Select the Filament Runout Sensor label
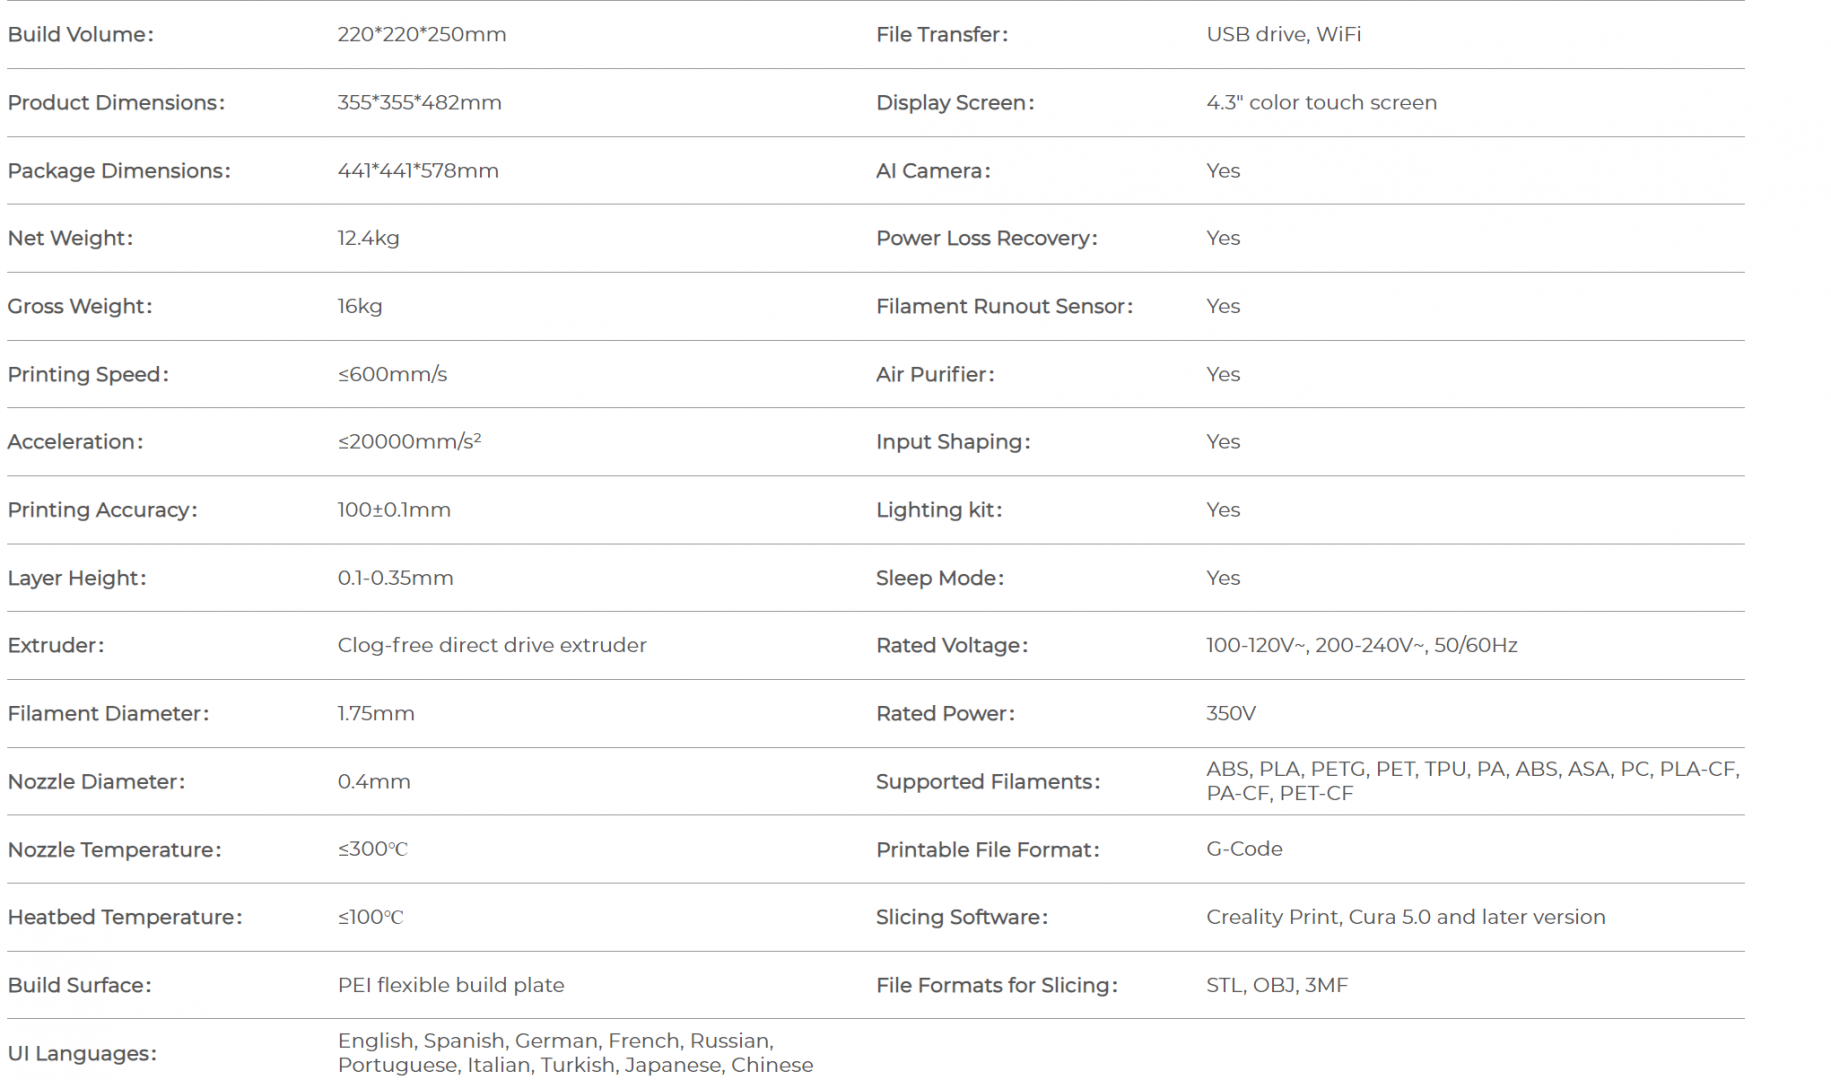The height and width of the screenshot is (1080, 1831). coord(1004,306)
